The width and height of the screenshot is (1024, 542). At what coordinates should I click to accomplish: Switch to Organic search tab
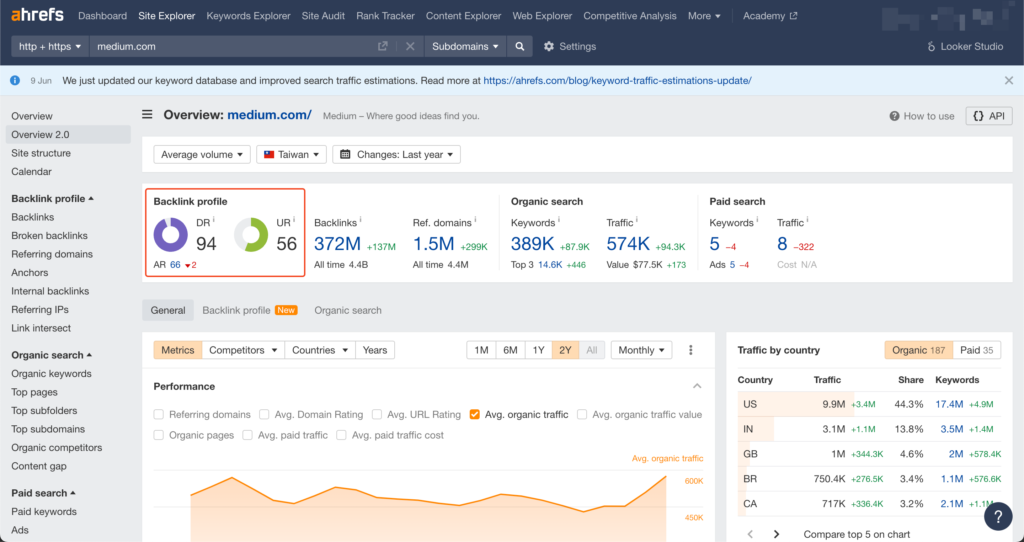(x=348, y=310)
